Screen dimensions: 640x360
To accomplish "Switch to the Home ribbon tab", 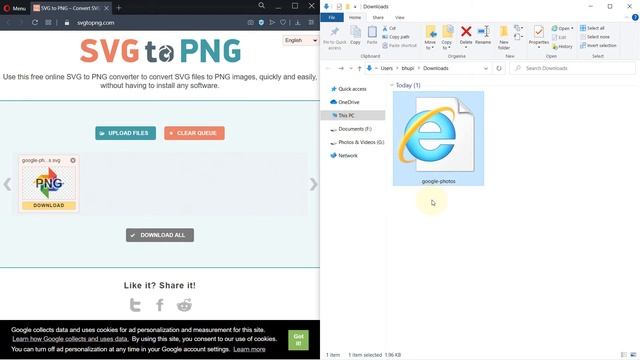I will pyautogui.click(x=355, y=18).
